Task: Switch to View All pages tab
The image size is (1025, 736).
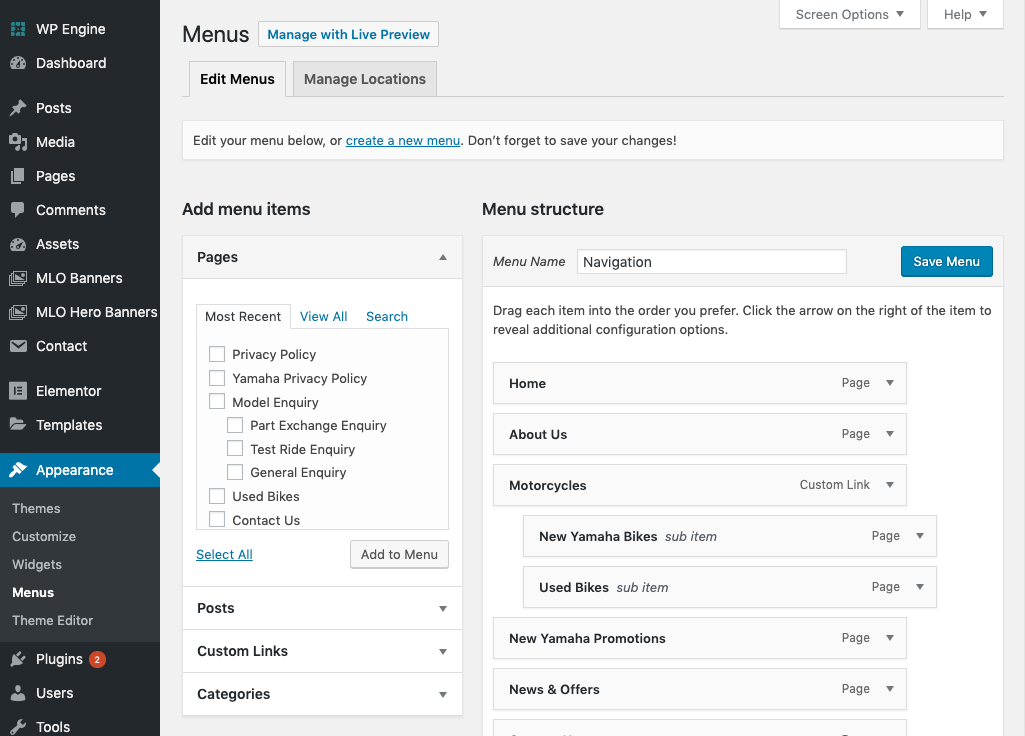Action: 323,316
